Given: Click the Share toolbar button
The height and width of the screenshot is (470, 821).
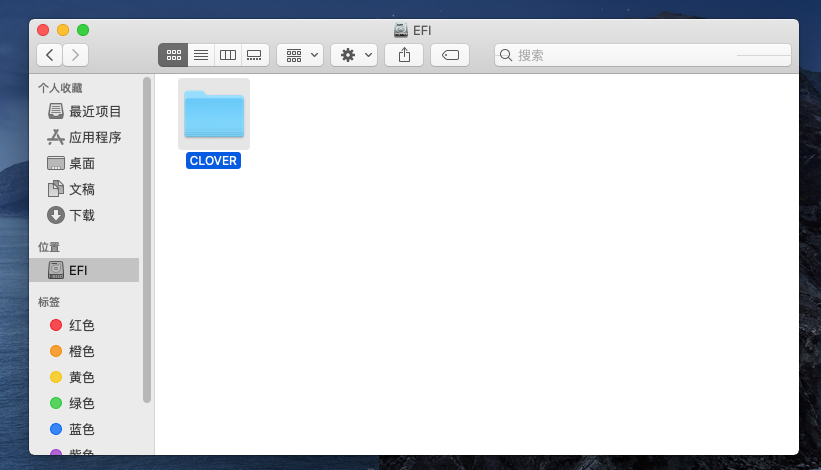Looking at the screenshot, I should [404, 55].
